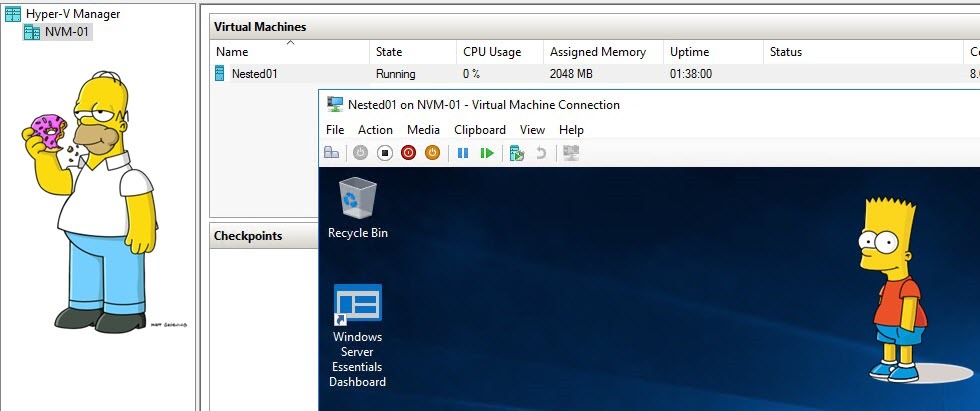Viewport: 980px width, 411px height.
Task: Click the Ctrl+Alt+Del toolbar icon
Action: [x=331, y=153]
